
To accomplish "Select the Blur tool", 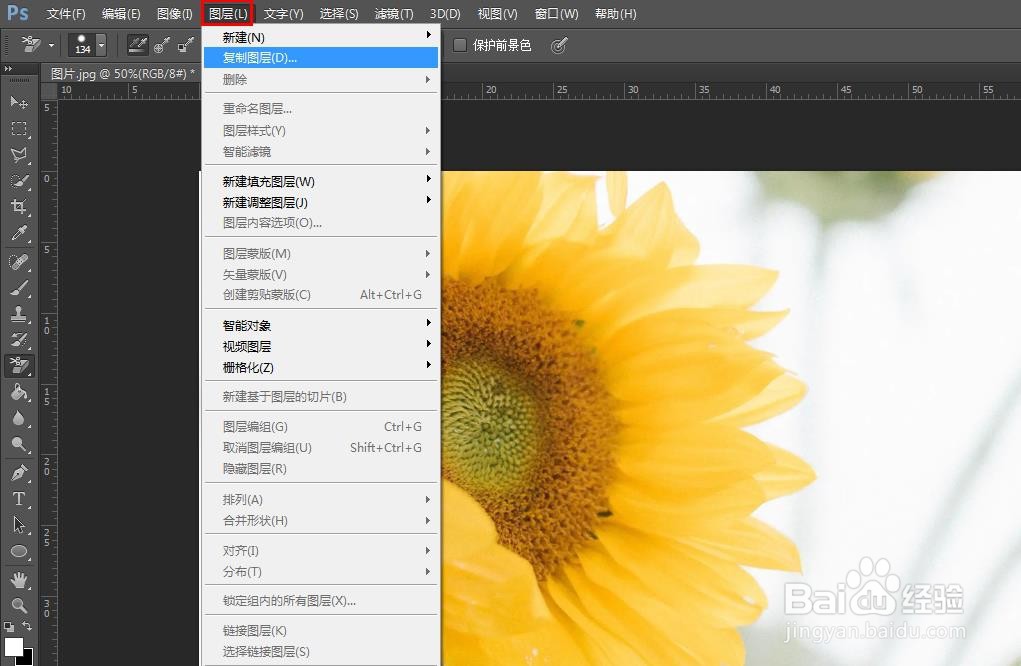I will pyautogui.click(x=19, y=418).
